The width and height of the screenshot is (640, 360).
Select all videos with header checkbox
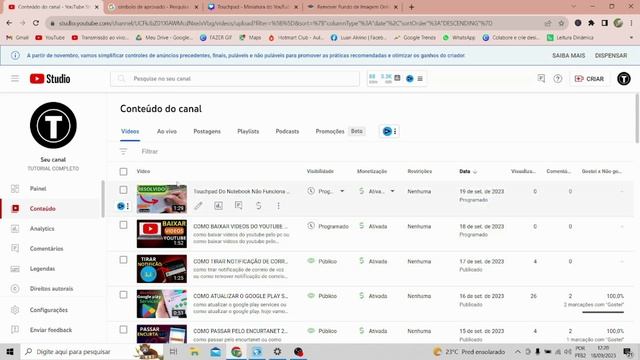pyautogui.click(x=123, y=172)
